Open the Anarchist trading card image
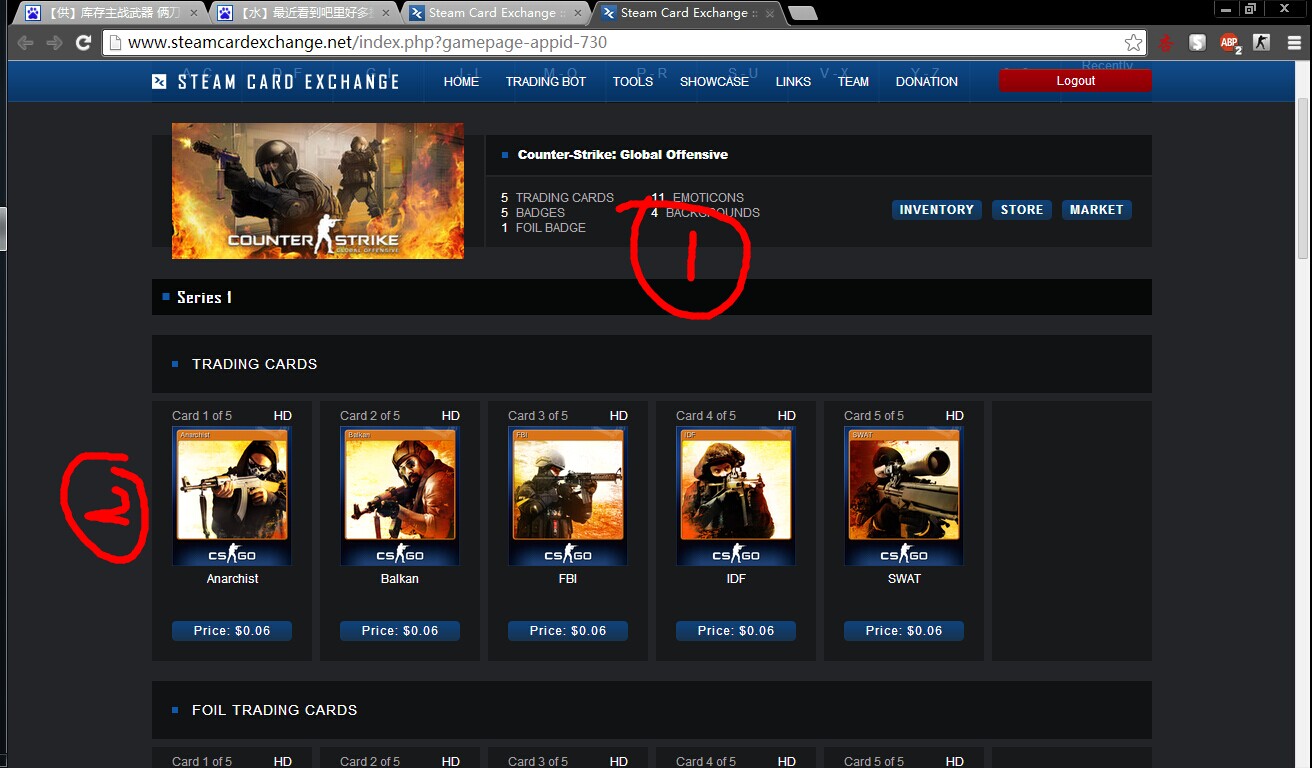1312x768 pixels. click(x=232, y=497)
